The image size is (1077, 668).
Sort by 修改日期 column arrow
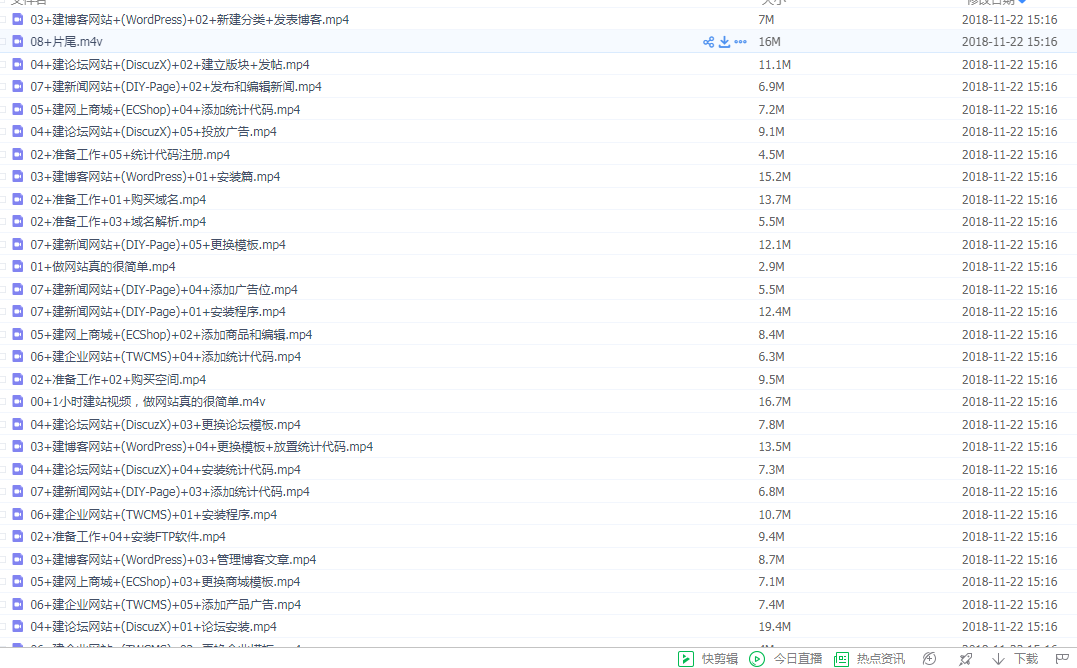(1021, 3)
